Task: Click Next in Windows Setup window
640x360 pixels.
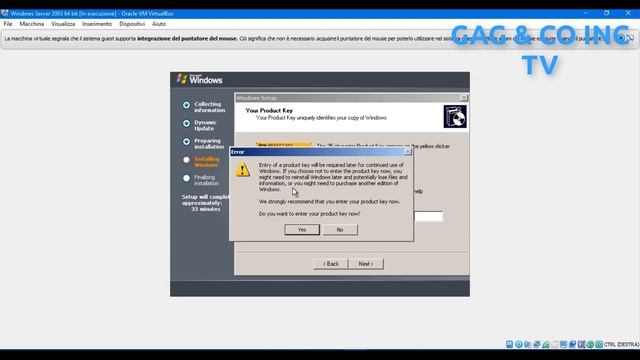Action: point(366,264)
